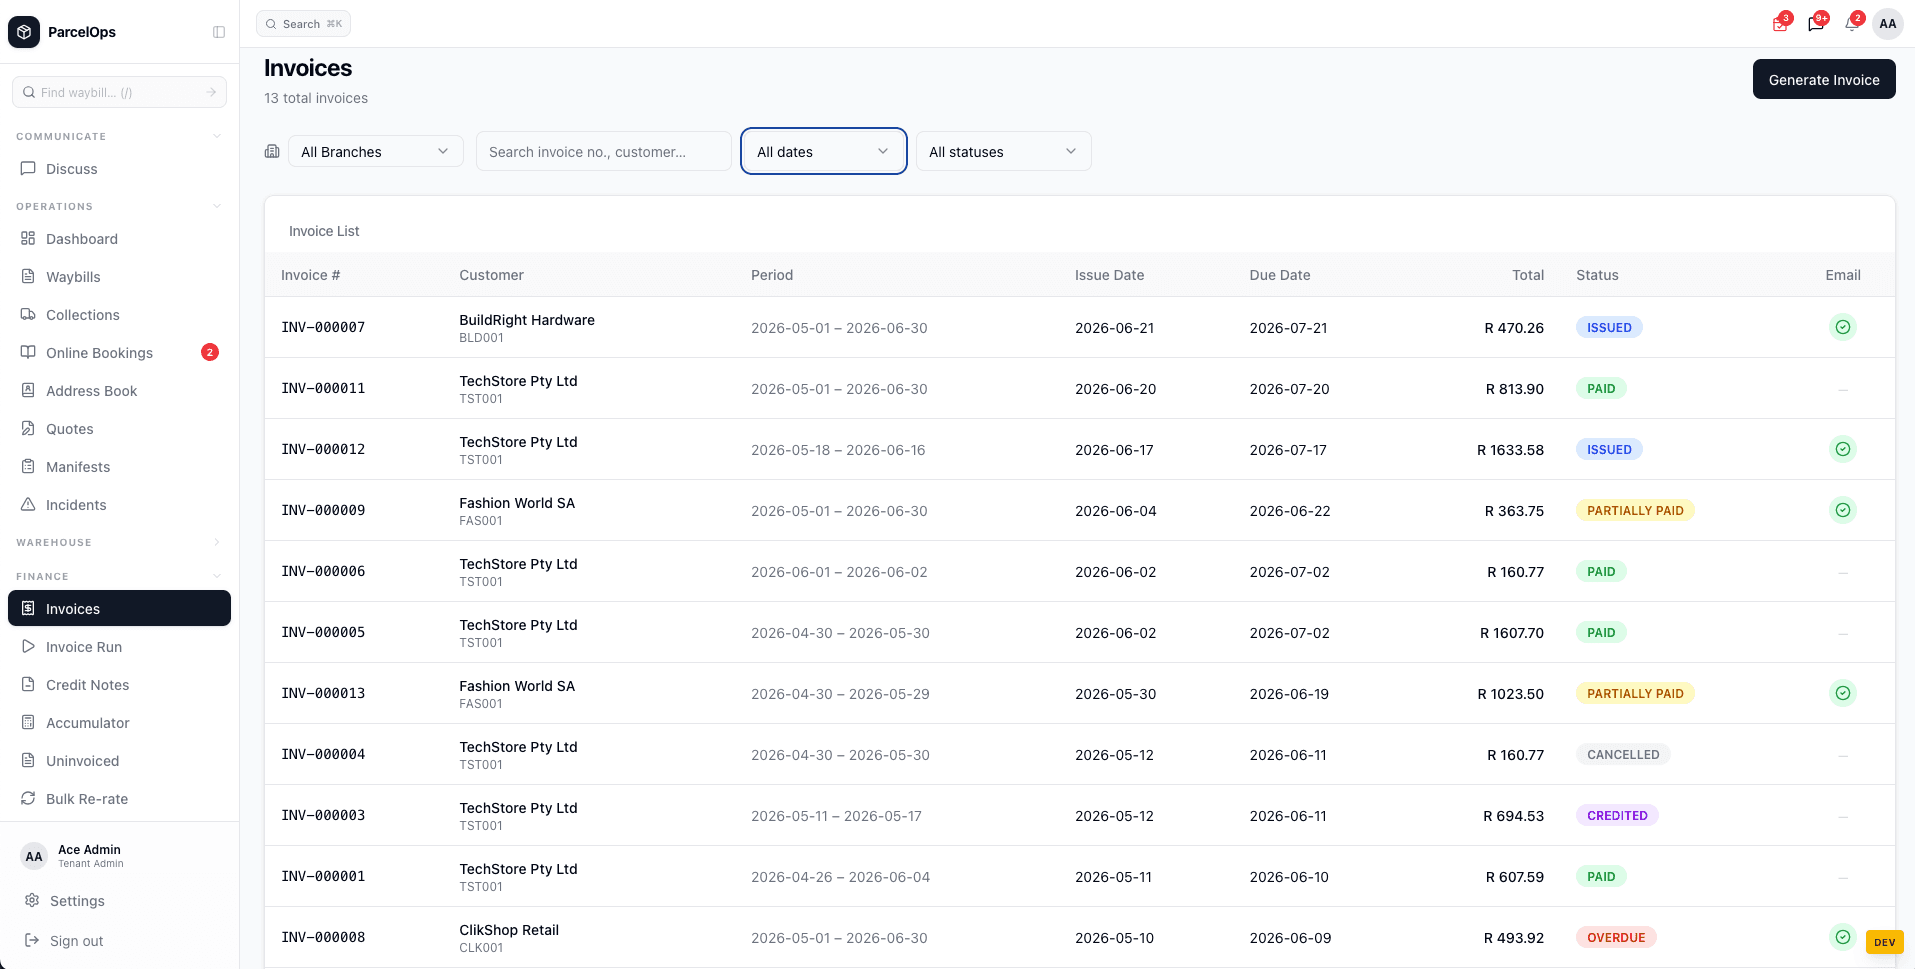This screenshot has width=1915, height=969.
Task: Focus the Search invoice no., customer field
Action: (x=604, y=152)
